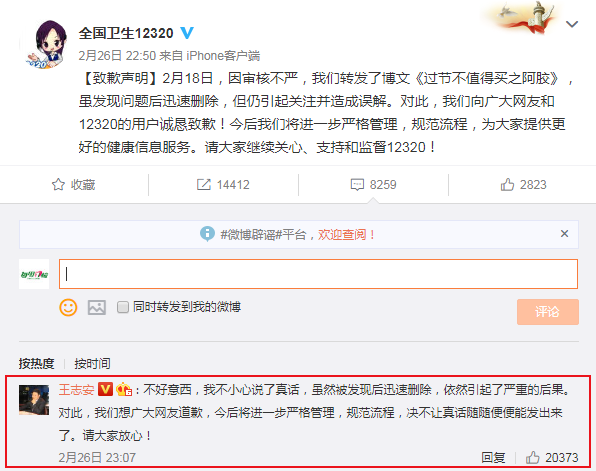The image size is (596, 471).
Task: Enable 同时转发到我的微博 checkbox
Action: 123,307
